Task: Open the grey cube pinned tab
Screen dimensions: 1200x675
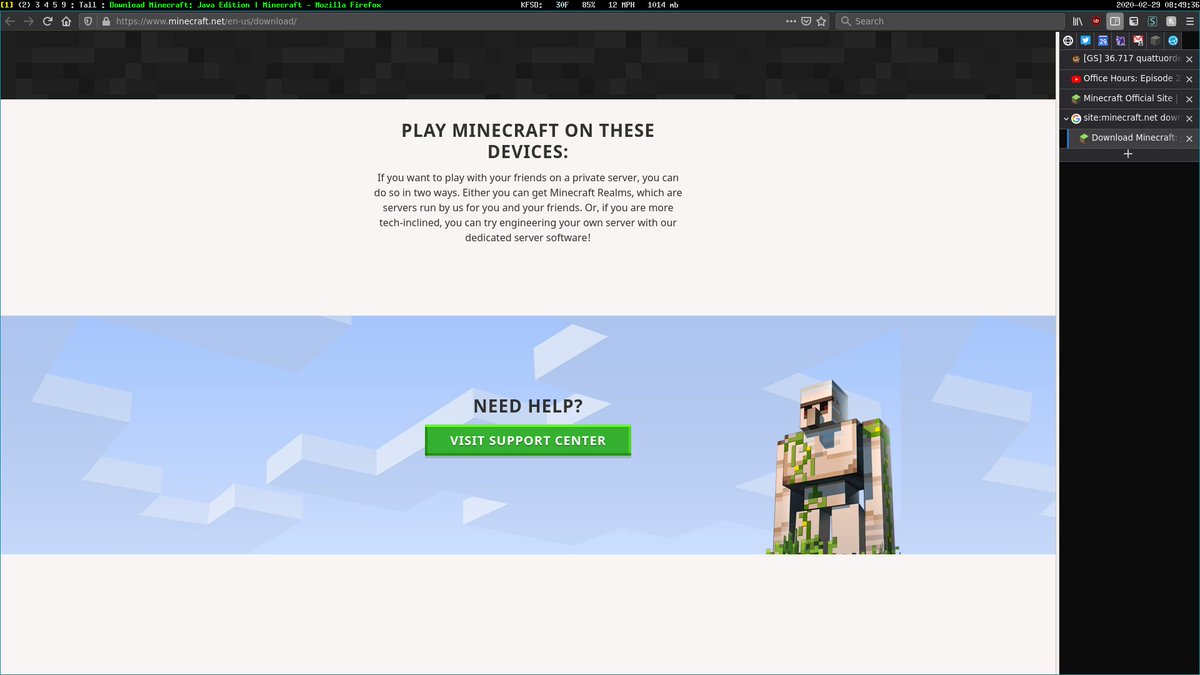Action: pyautogui.click(x=1155, y=41)
